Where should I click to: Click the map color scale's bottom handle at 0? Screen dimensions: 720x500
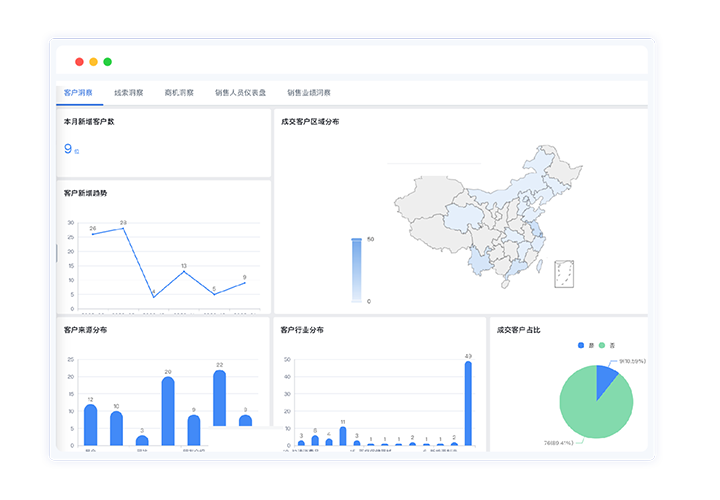click(356, 301)
